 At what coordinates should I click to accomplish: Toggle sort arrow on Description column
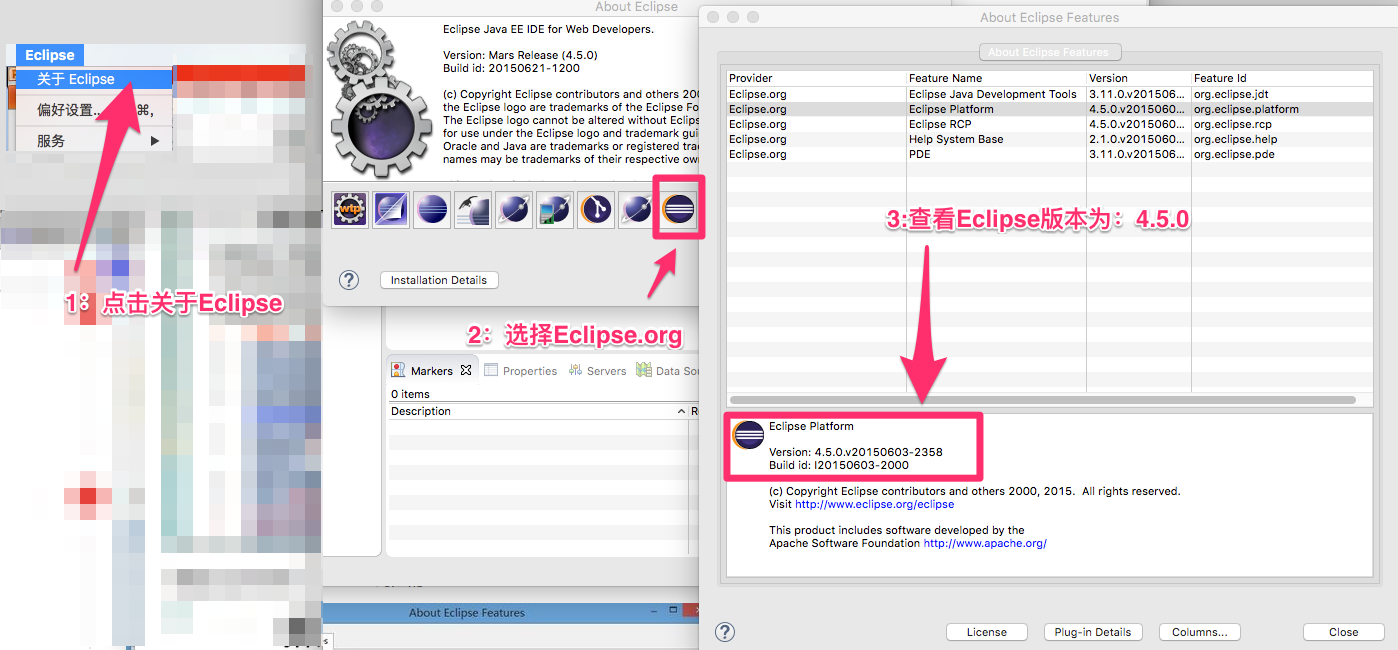[x=681, y=412]
